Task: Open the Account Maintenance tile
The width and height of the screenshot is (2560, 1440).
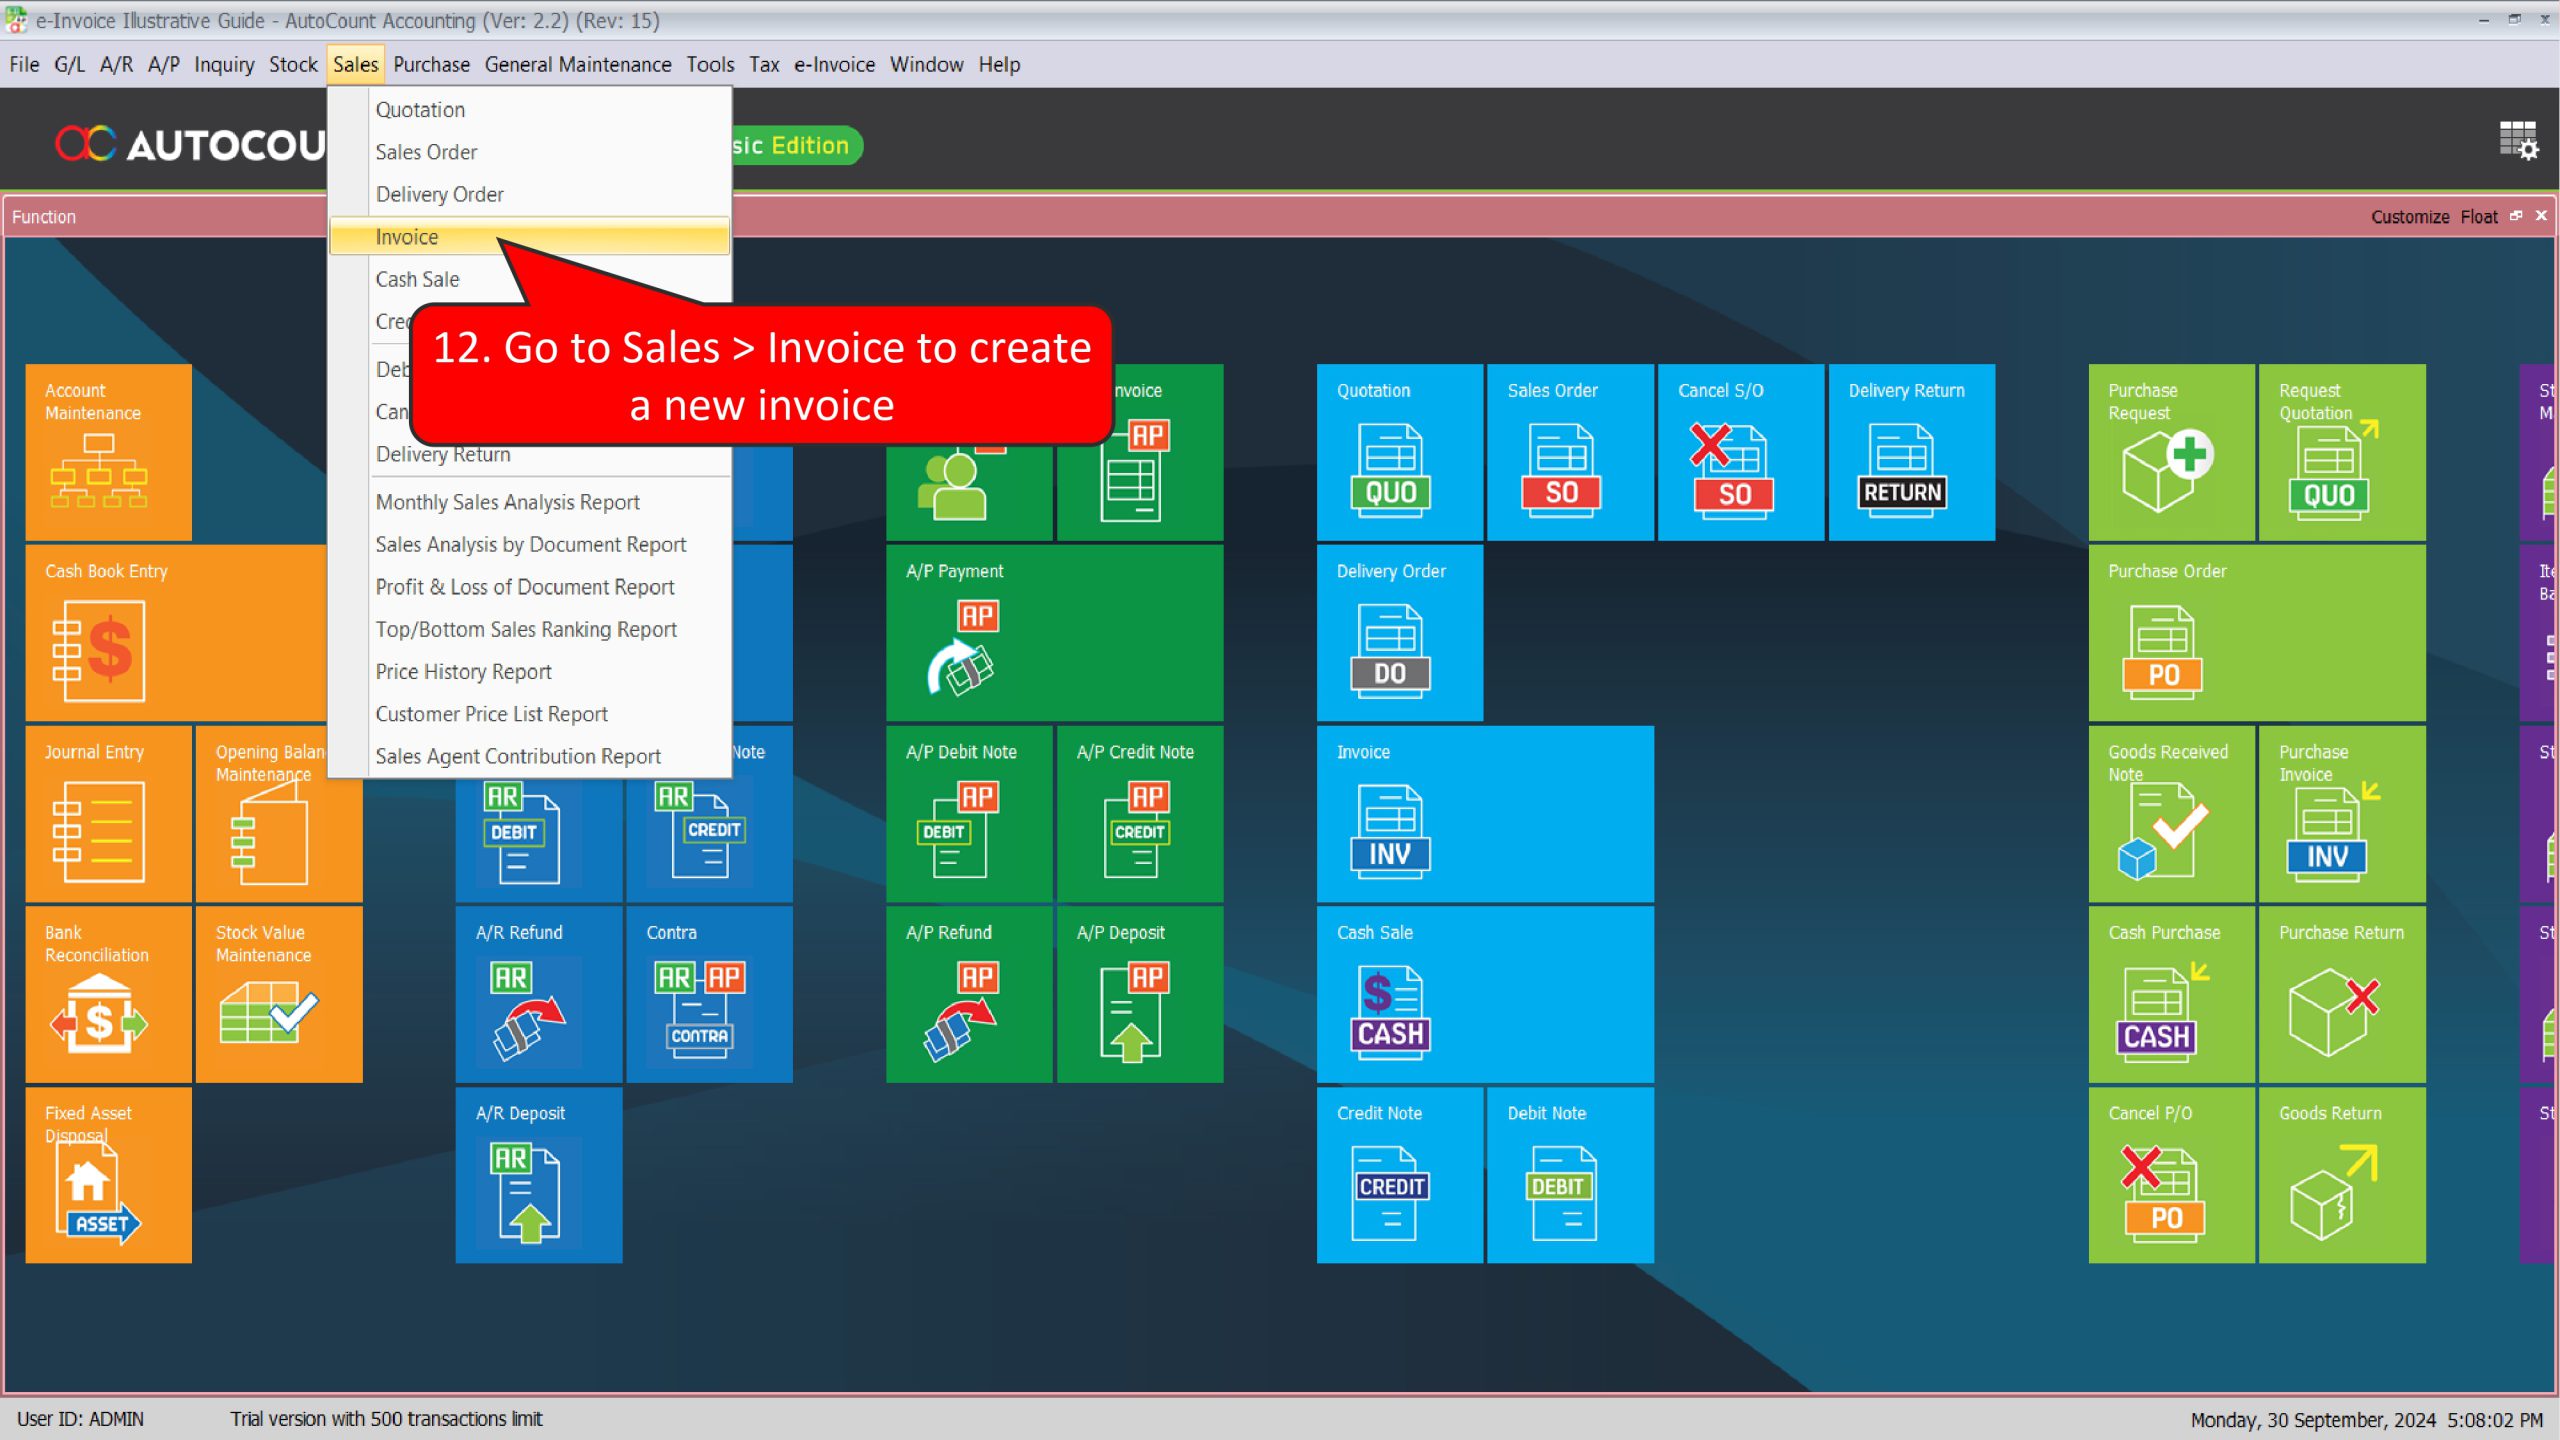Action: [108, 452]
